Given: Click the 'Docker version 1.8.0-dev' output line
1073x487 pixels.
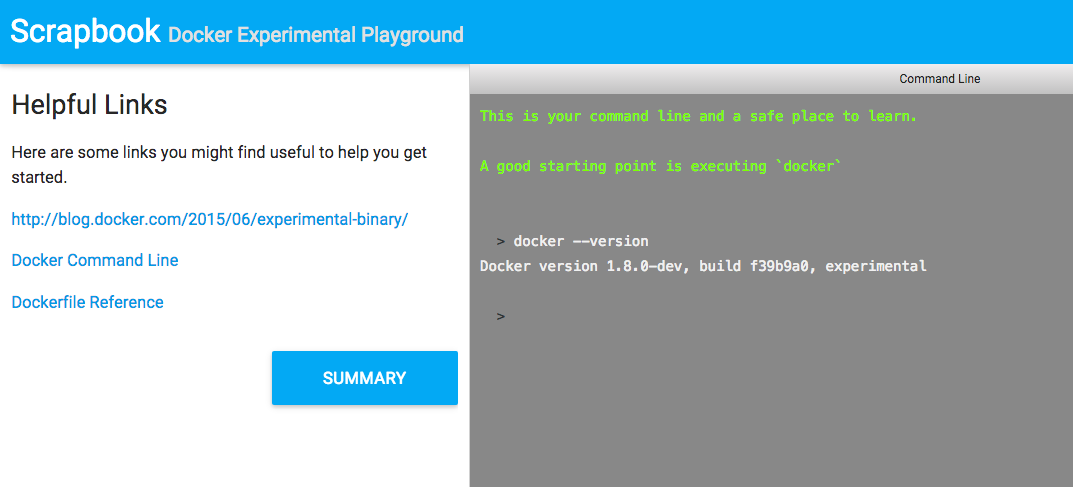Looking at the screenshot, I should pos(703,266).
